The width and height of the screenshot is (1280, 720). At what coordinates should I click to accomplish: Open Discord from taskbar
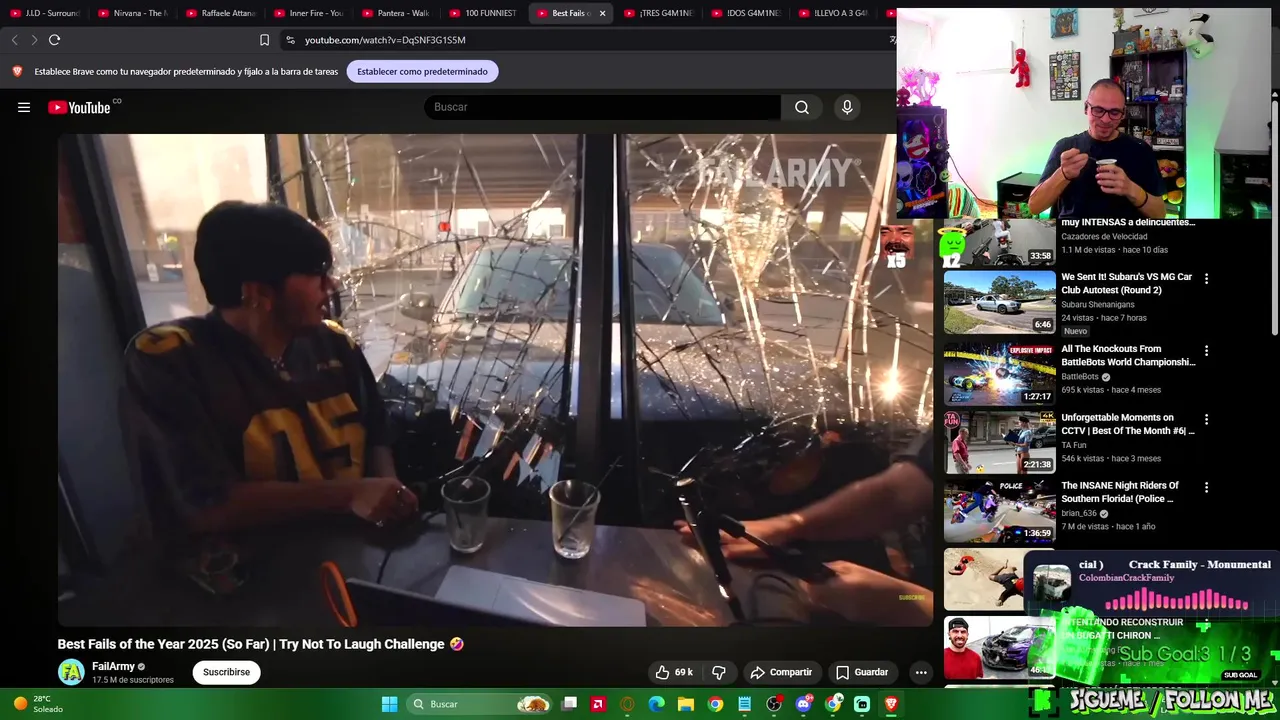(x=803, y=704)
